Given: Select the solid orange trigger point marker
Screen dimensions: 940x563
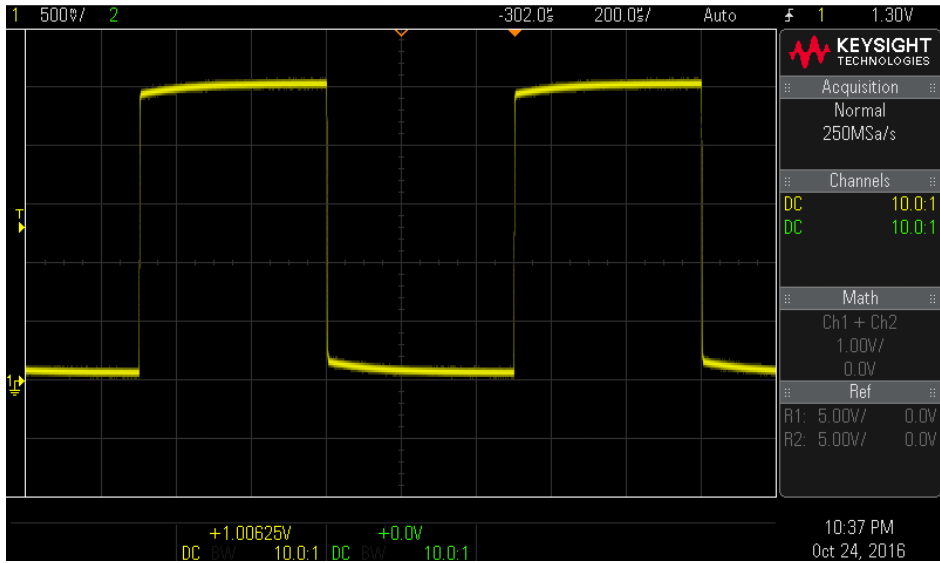Looking at the screenshot, I should point(514,32).
